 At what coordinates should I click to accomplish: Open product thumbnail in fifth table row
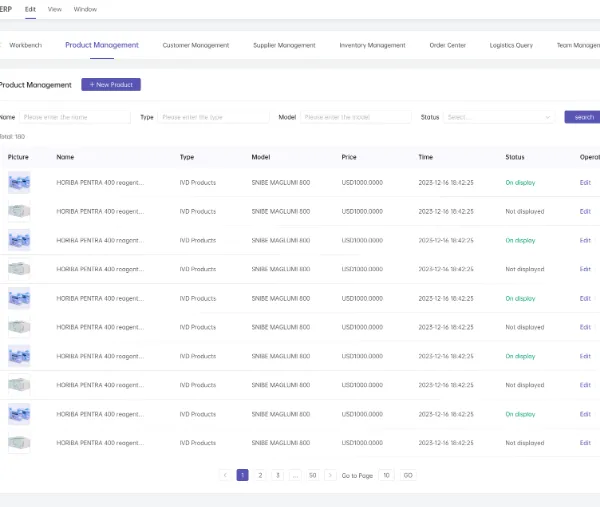(19, 298)
